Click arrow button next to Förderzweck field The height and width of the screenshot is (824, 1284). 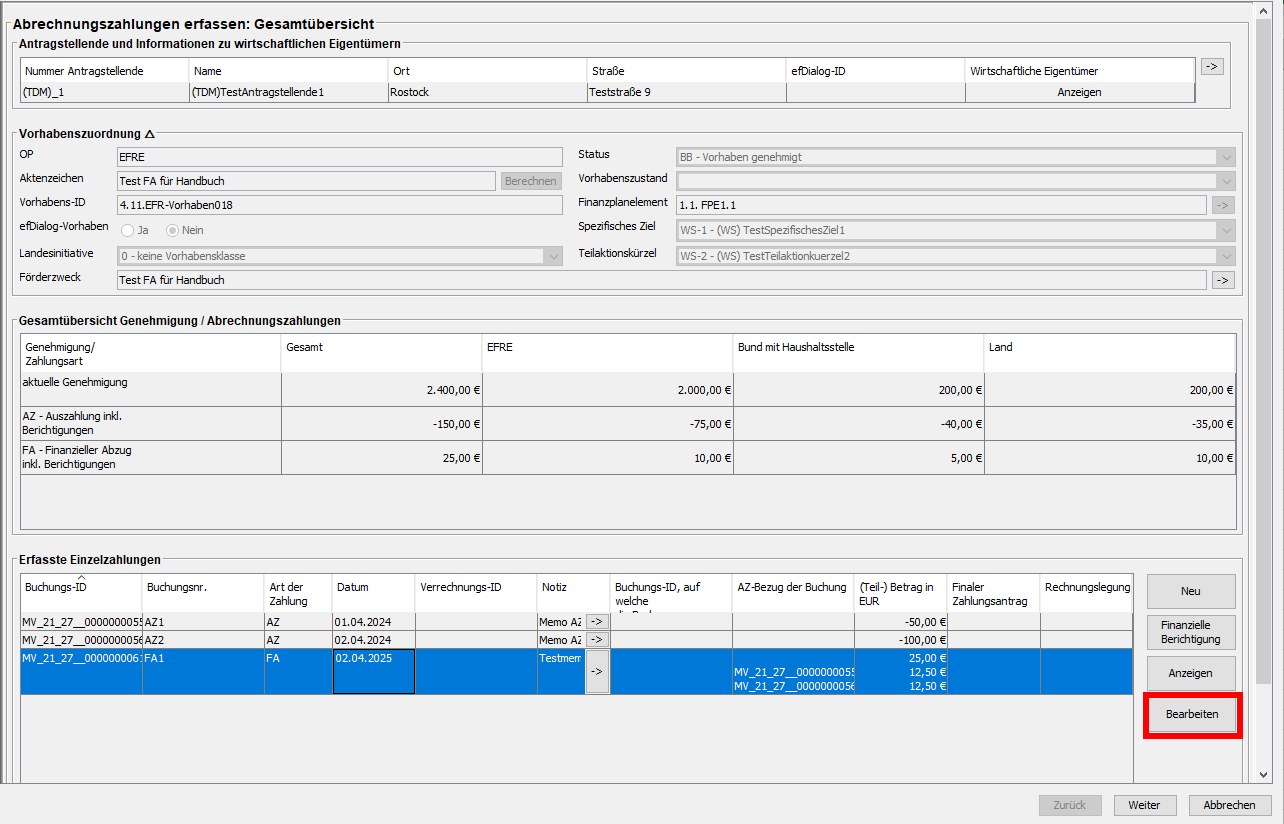click(x=1222, y=280)
